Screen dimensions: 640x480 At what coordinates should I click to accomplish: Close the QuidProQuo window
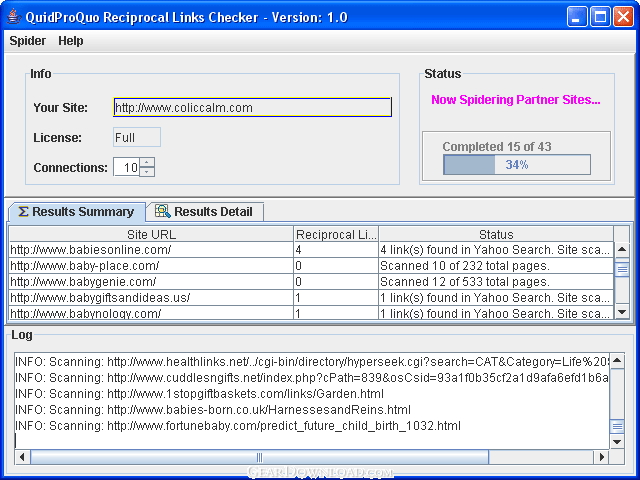(x=623, y=17)
